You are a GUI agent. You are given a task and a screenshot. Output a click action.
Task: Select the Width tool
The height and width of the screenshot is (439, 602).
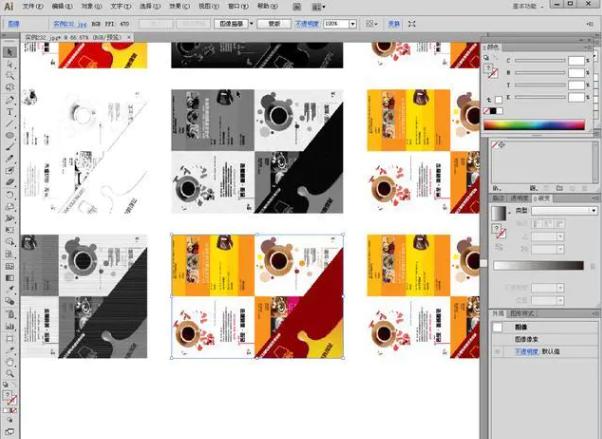[x=10, y=218]
